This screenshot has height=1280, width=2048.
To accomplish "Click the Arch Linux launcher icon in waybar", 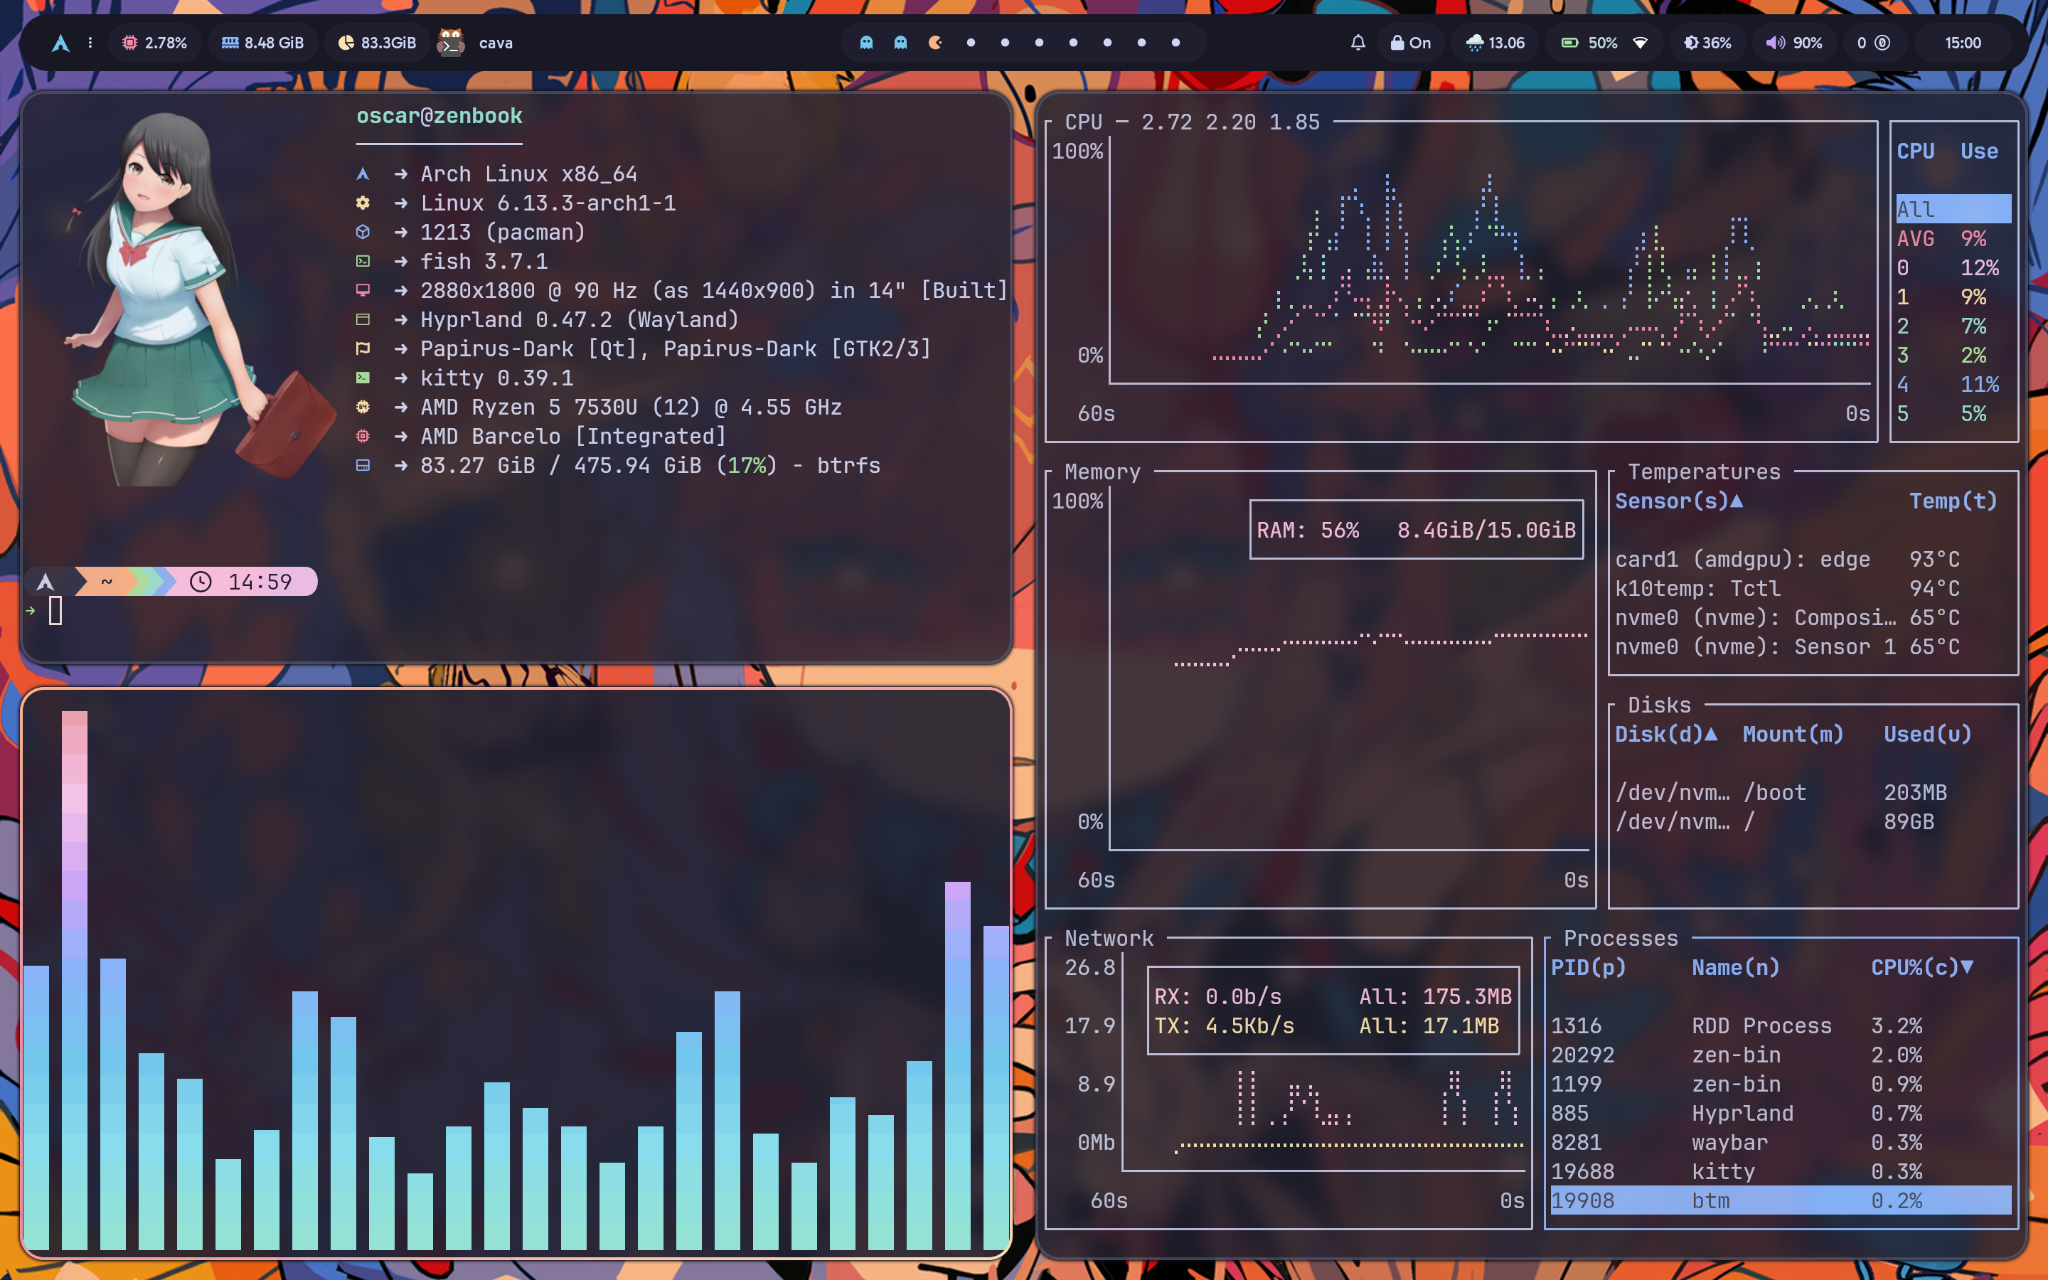I will [x=60, y=43].
